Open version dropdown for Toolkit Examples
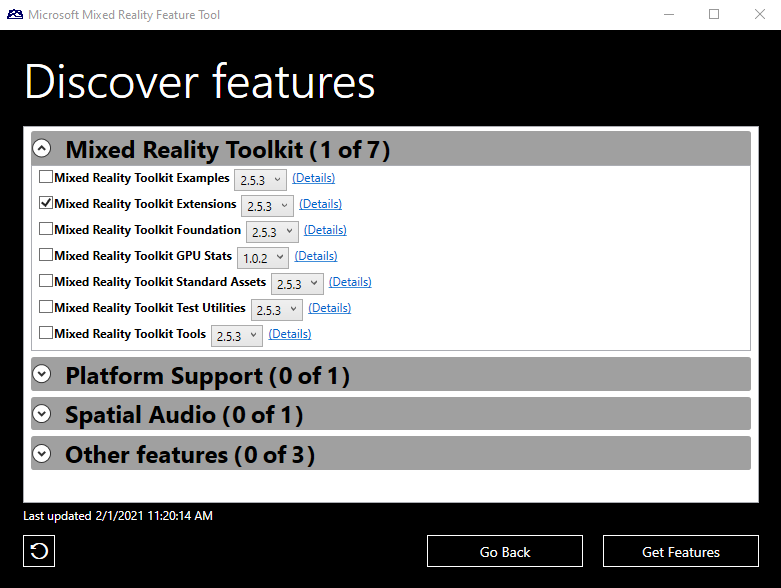Viewport: 781px width, 588px height. point(260,180)
